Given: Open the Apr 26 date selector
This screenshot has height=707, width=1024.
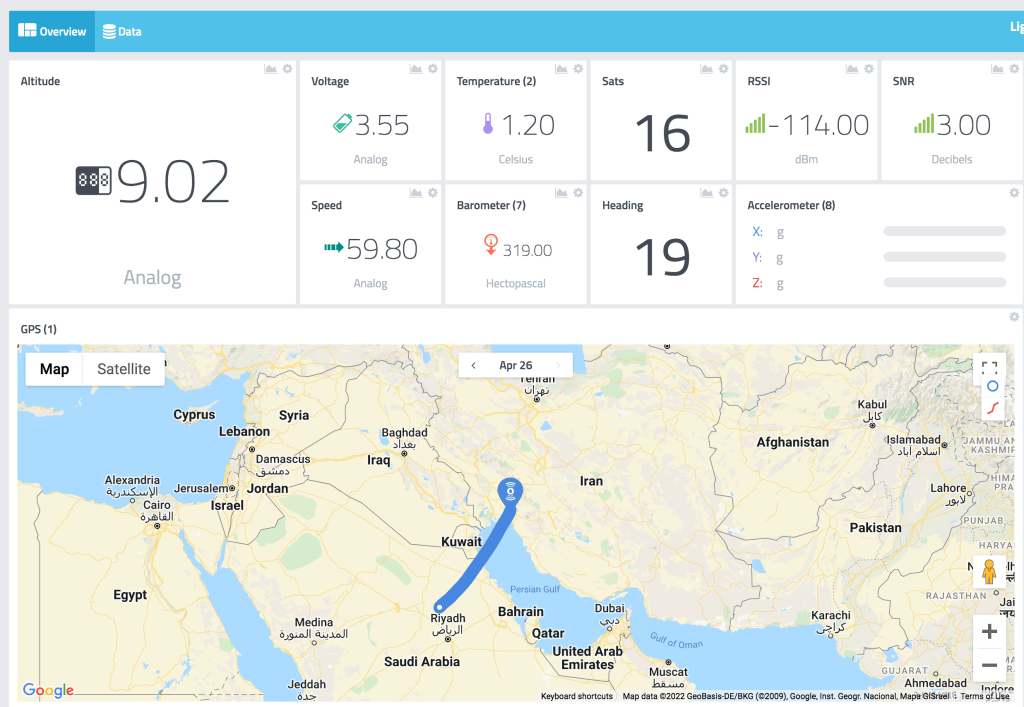Looking at the screenshot, I should tap(516, 366).
